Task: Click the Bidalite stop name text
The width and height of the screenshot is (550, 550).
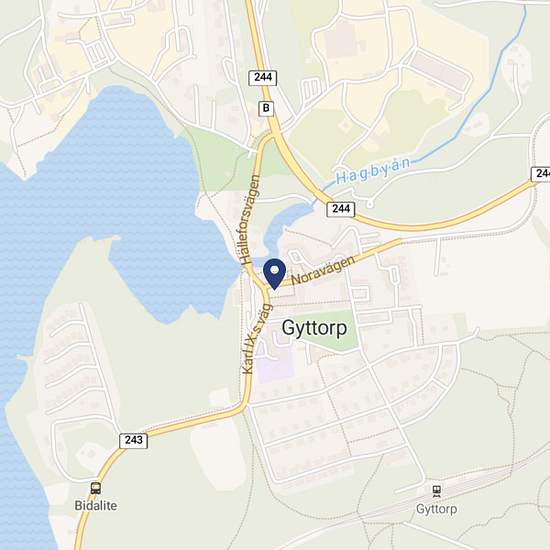Action: coord(96,505)
